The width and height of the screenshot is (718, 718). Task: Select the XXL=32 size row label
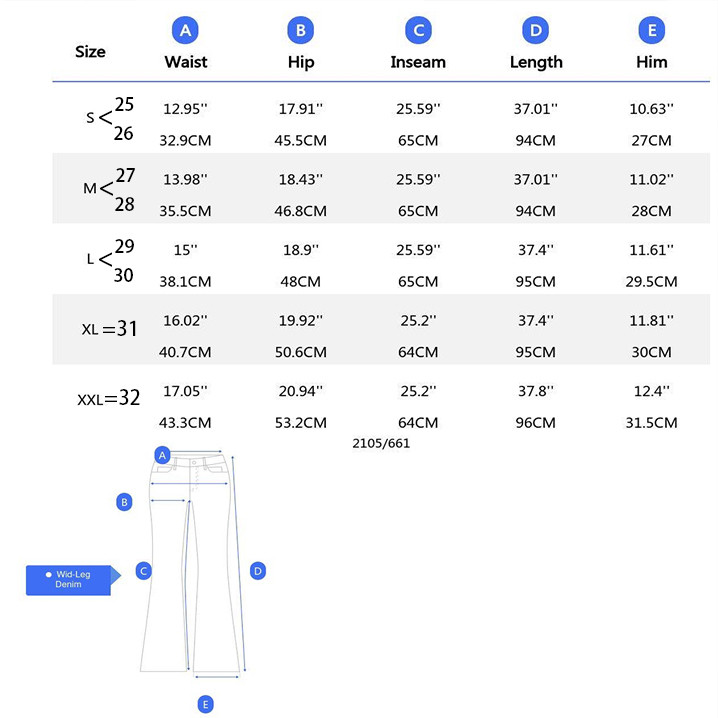tap(109, 398)
